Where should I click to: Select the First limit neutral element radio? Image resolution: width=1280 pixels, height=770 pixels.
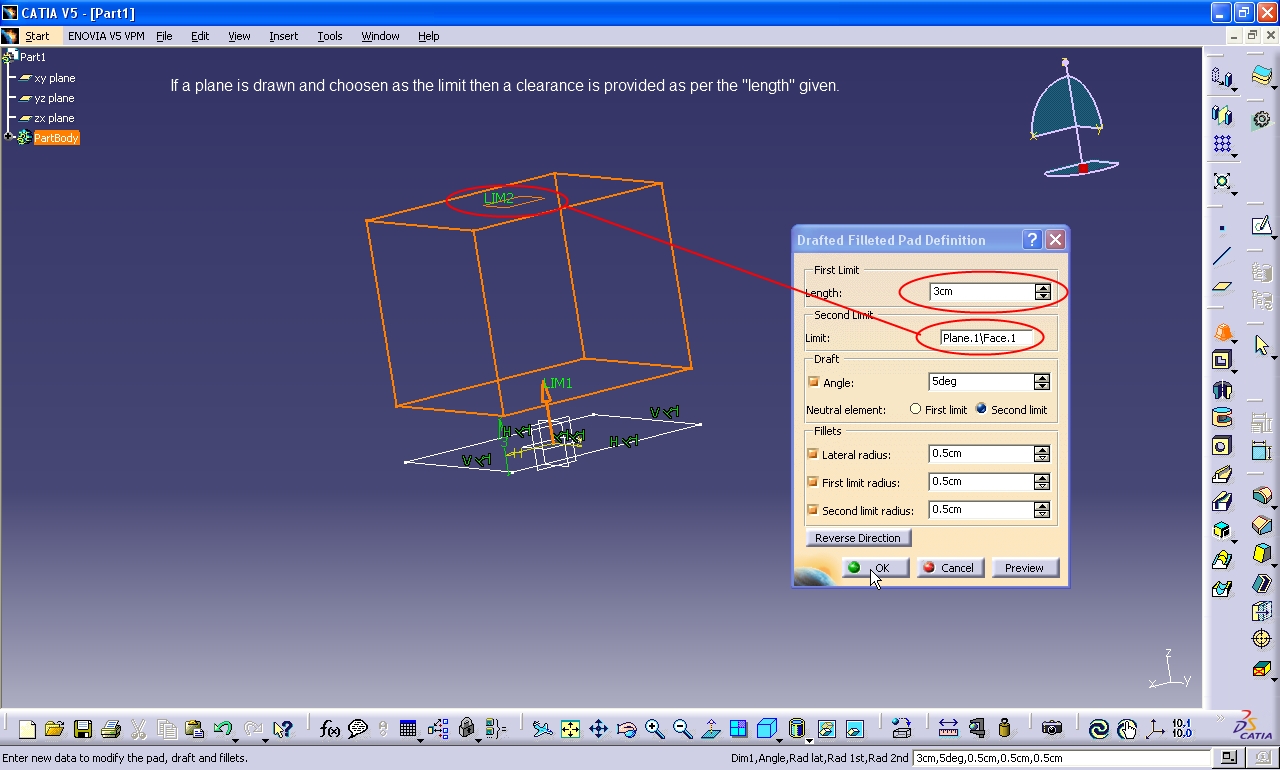click(915, 409)
